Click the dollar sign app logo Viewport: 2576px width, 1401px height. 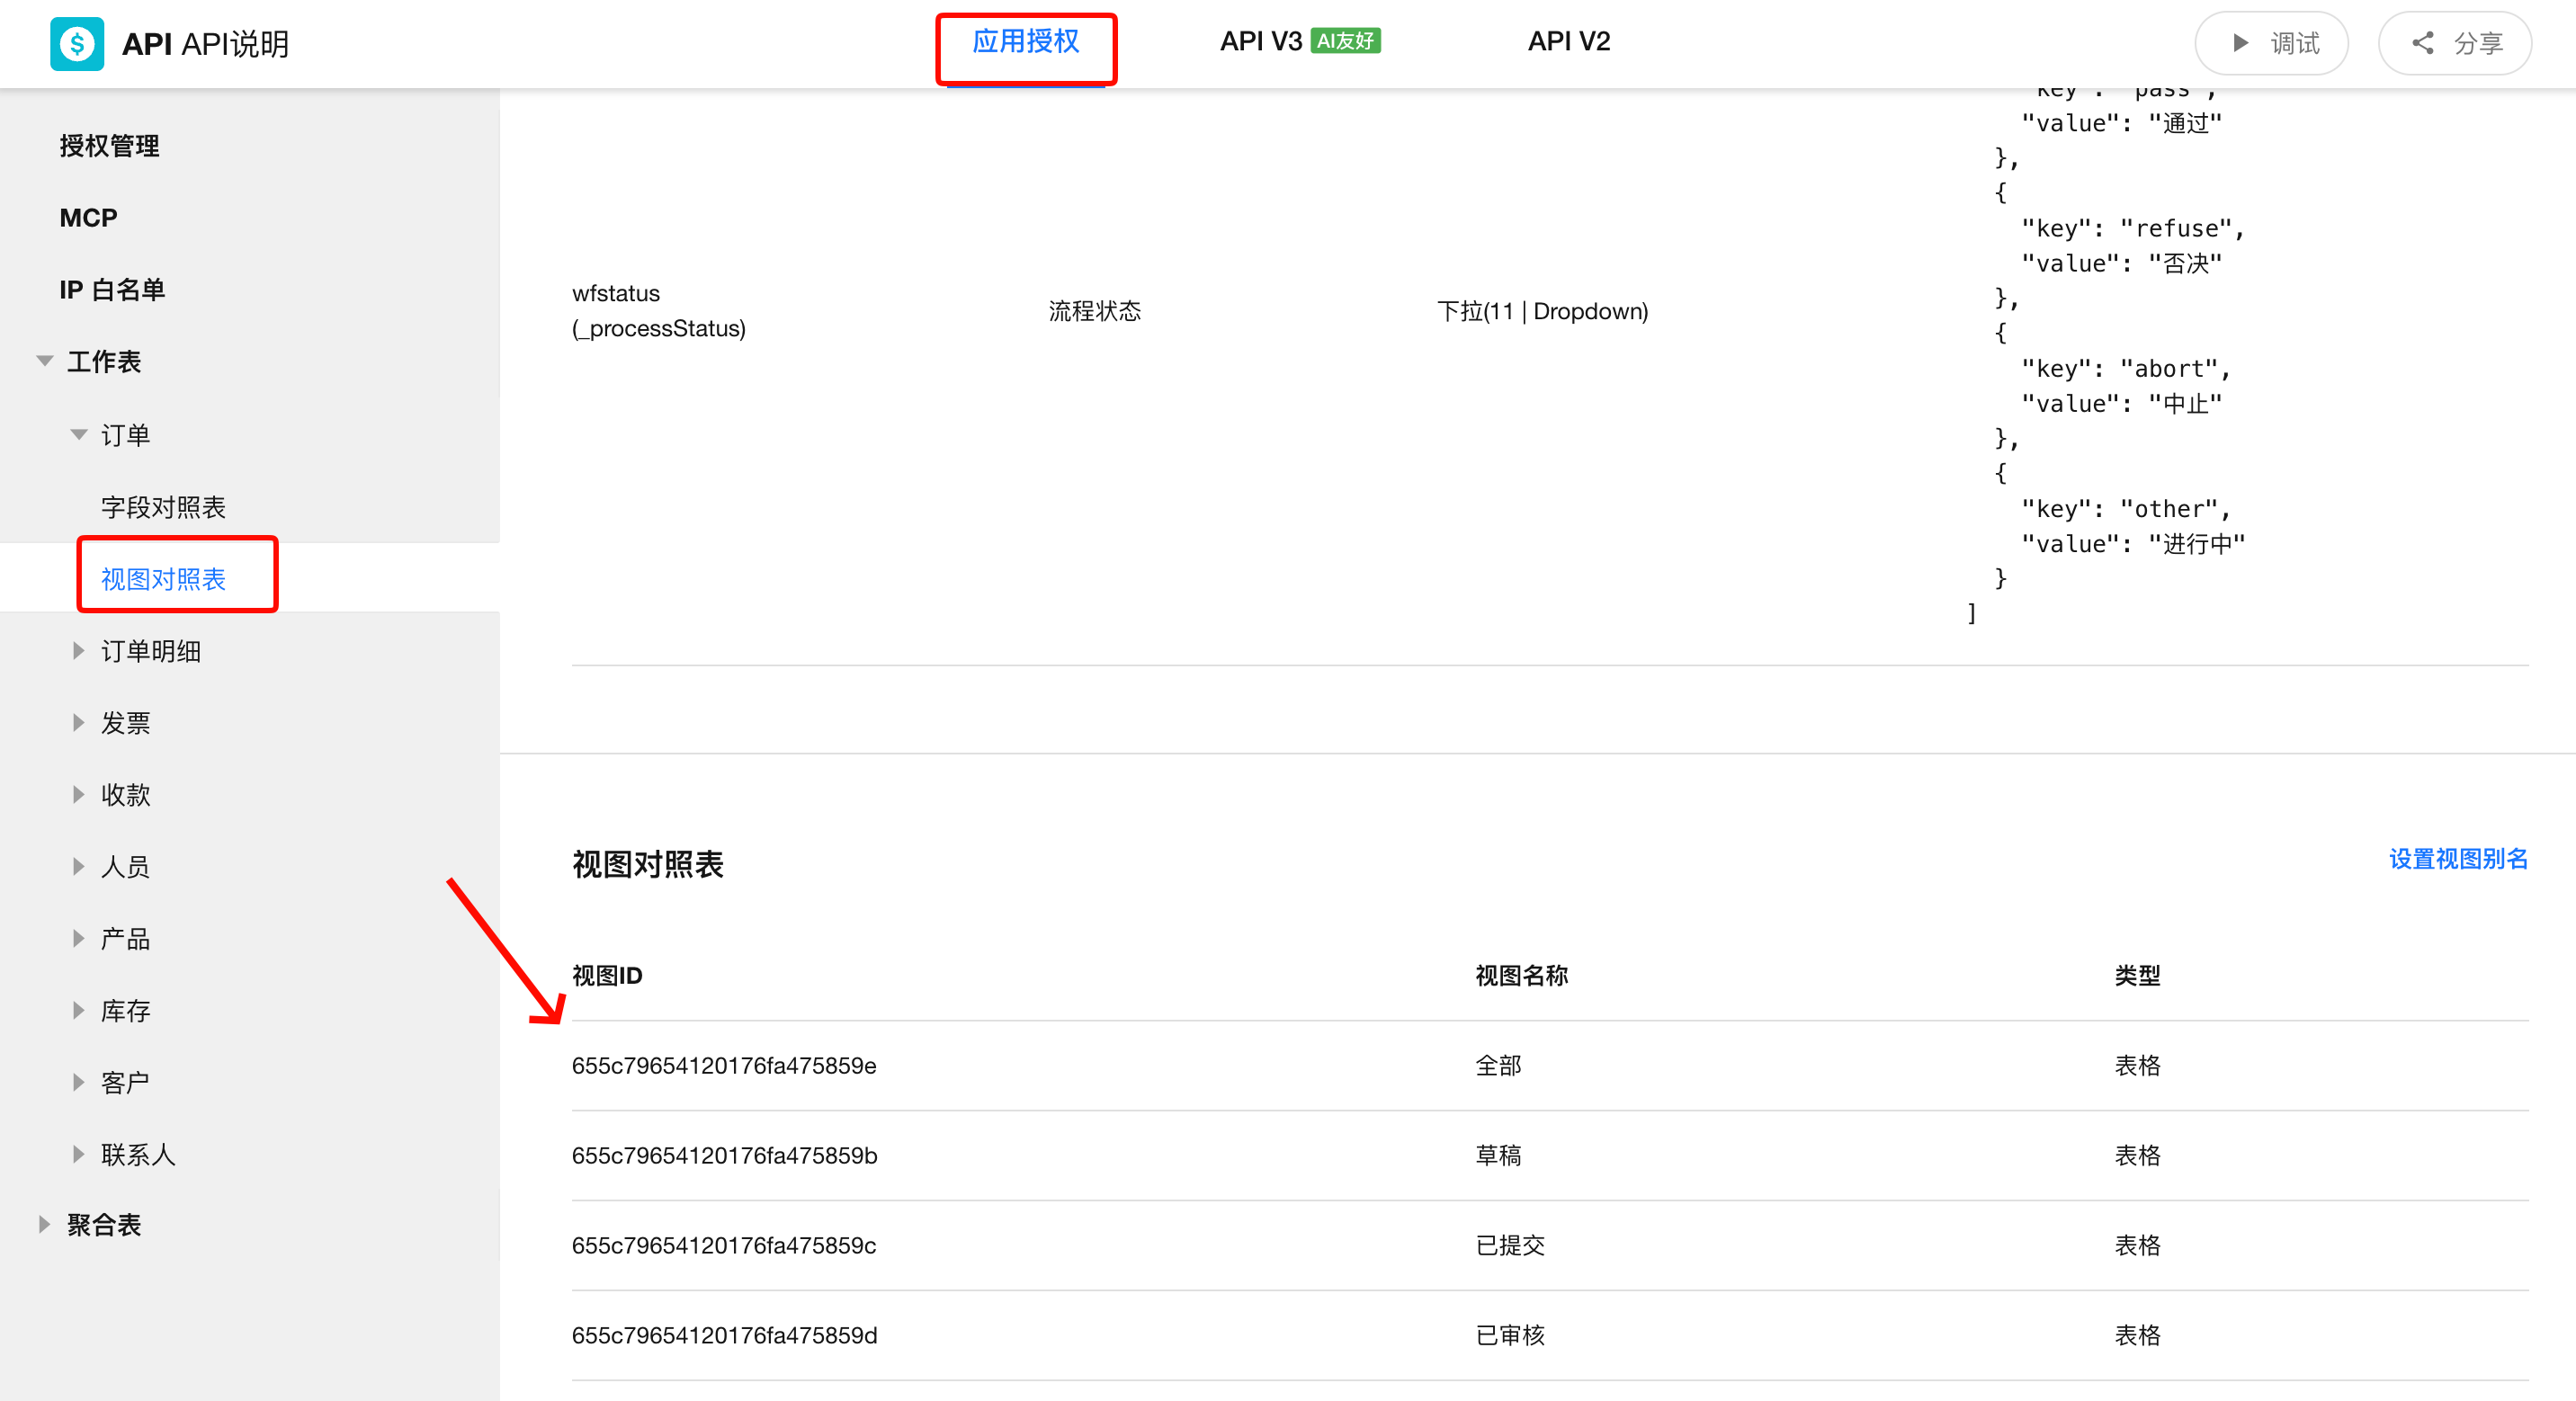pyautogui.click(x=77, y=44)
